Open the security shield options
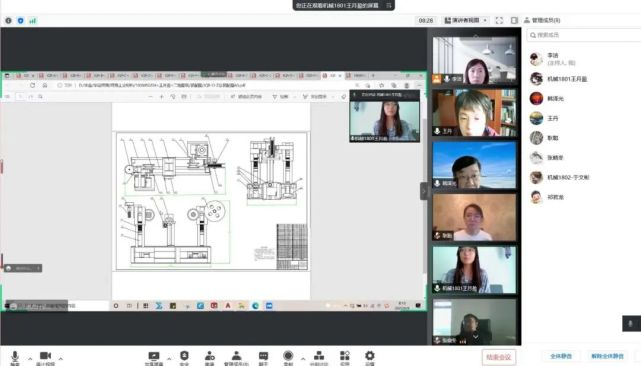 (184, 357)
